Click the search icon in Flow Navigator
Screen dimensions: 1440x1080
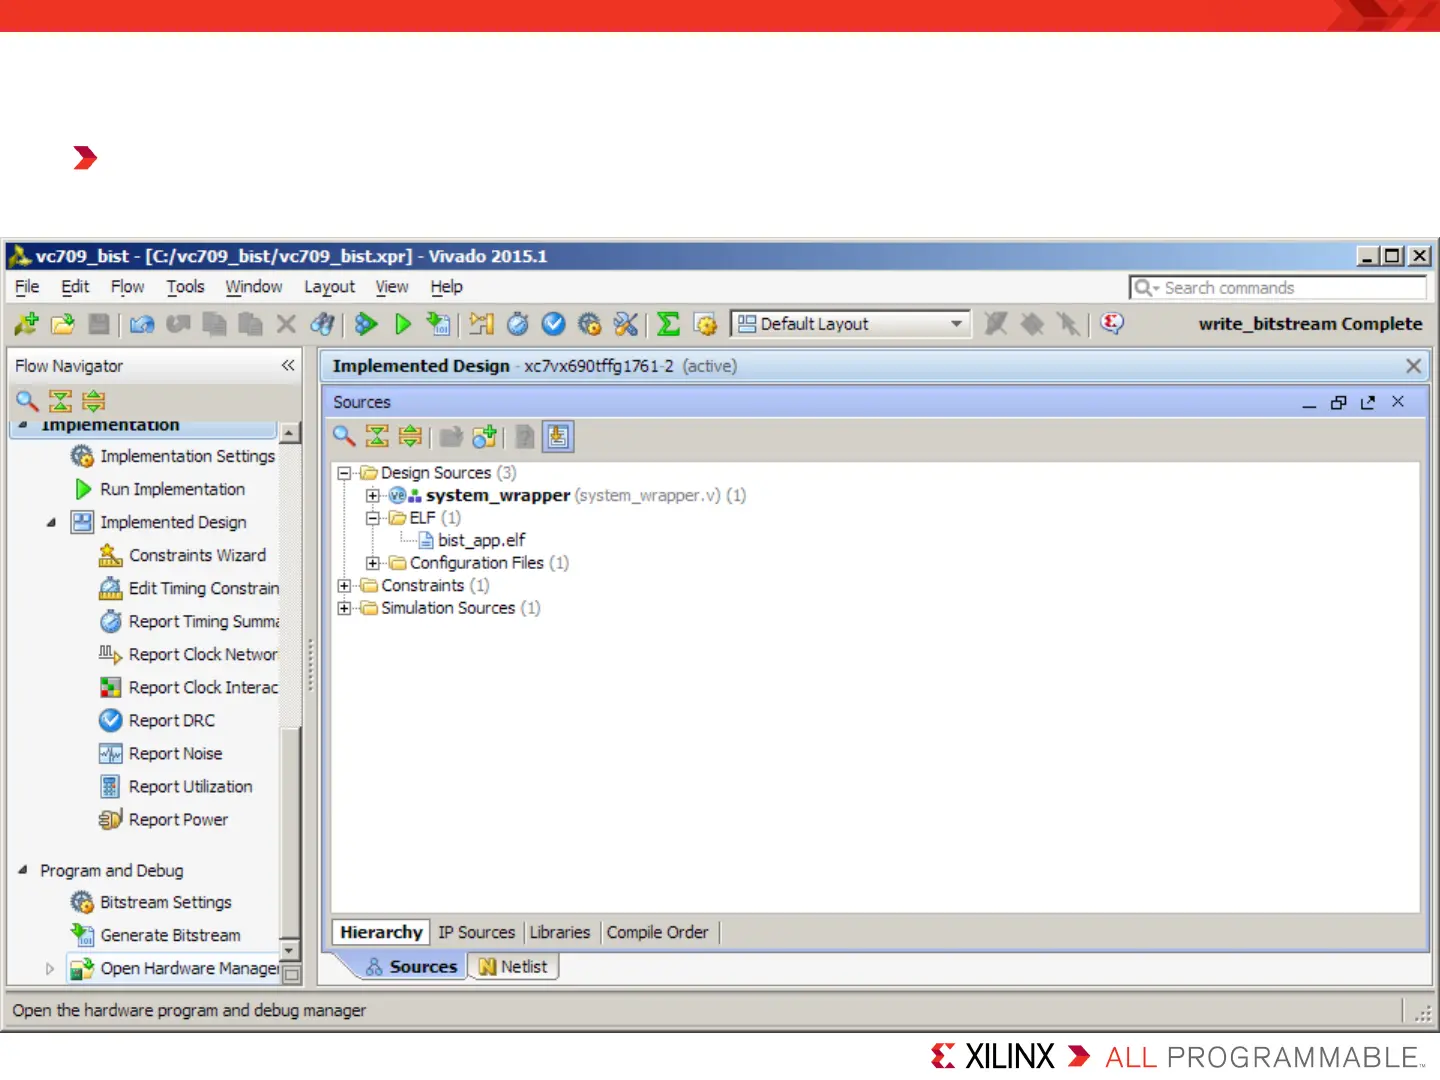27,401
